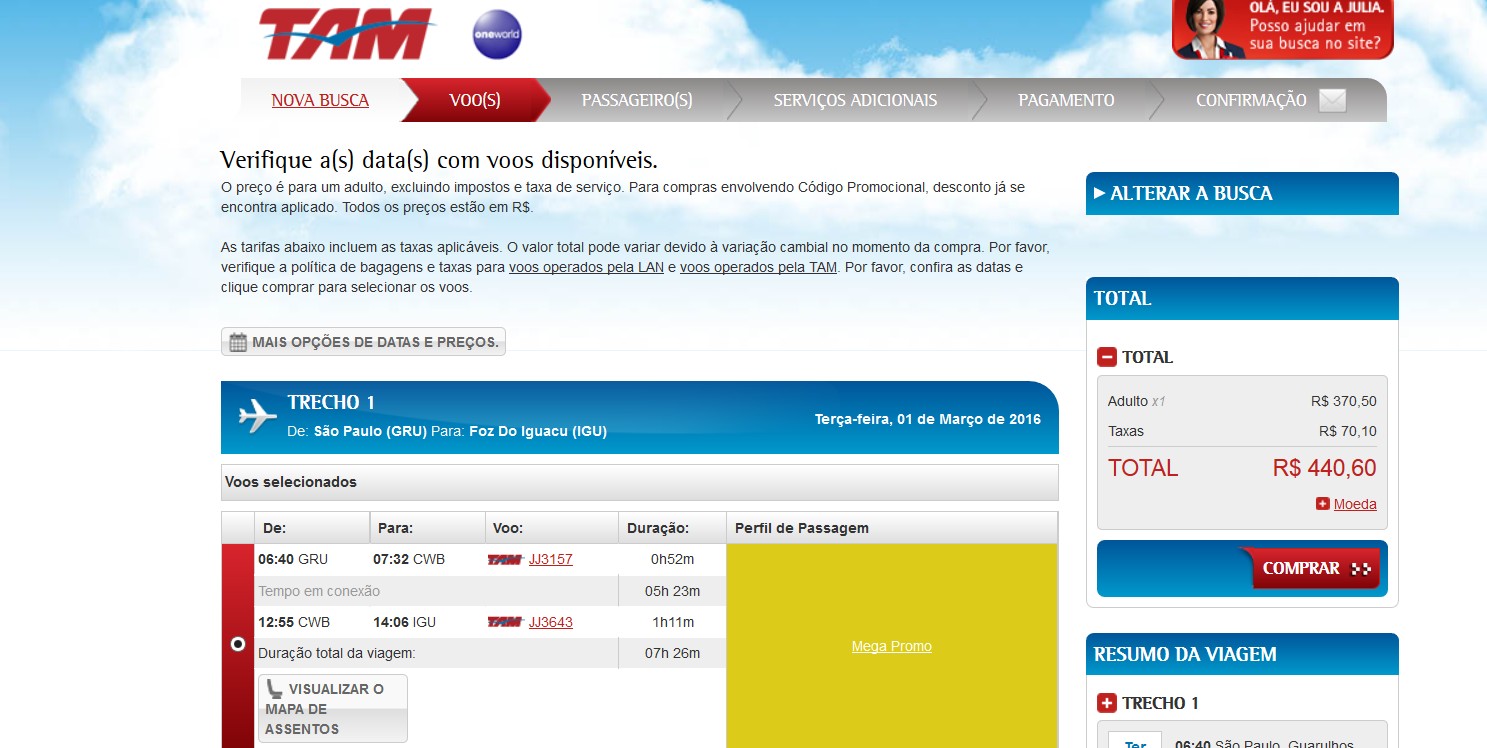Click total trip duration 07h 26m
Screen dimensions: 1487x748
pos(672,653)
